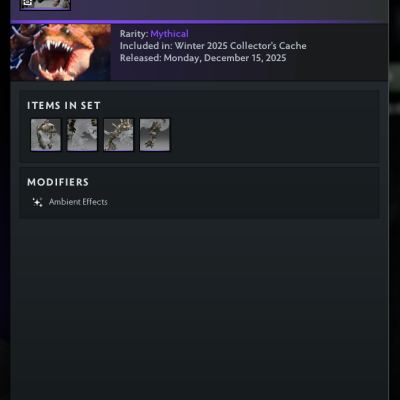This screenshot has height=400, width=400.
Task: Open the Winter 2025 Collector's Cache link
Action: (x=240, y=46)
